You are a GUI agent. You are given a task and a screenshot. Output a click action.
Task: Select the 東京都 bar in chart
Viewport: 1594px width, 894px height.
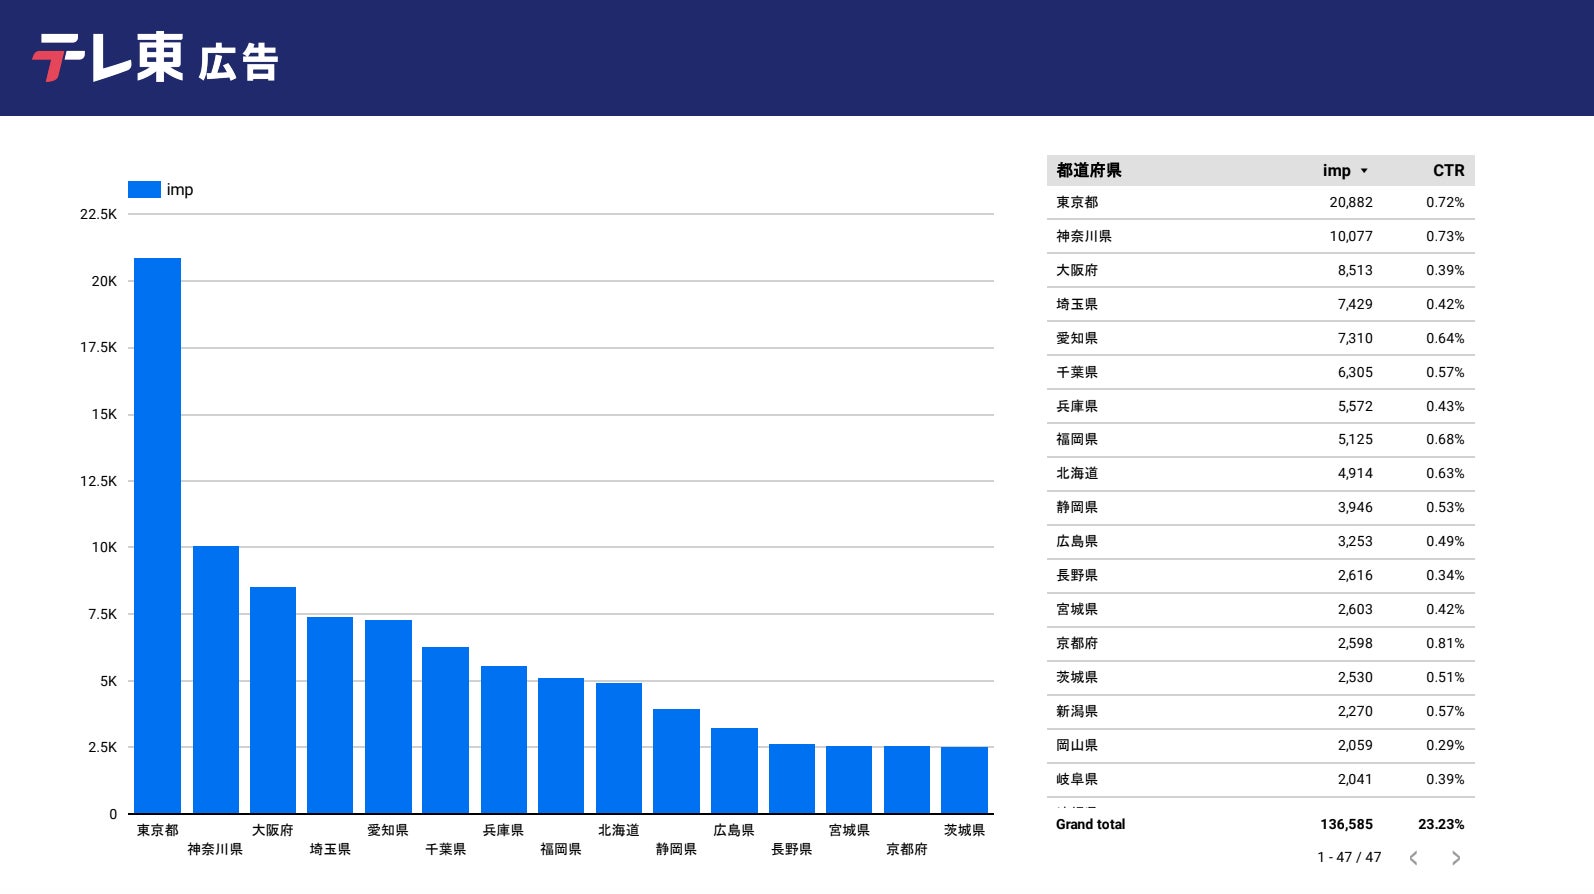point(158,536)
